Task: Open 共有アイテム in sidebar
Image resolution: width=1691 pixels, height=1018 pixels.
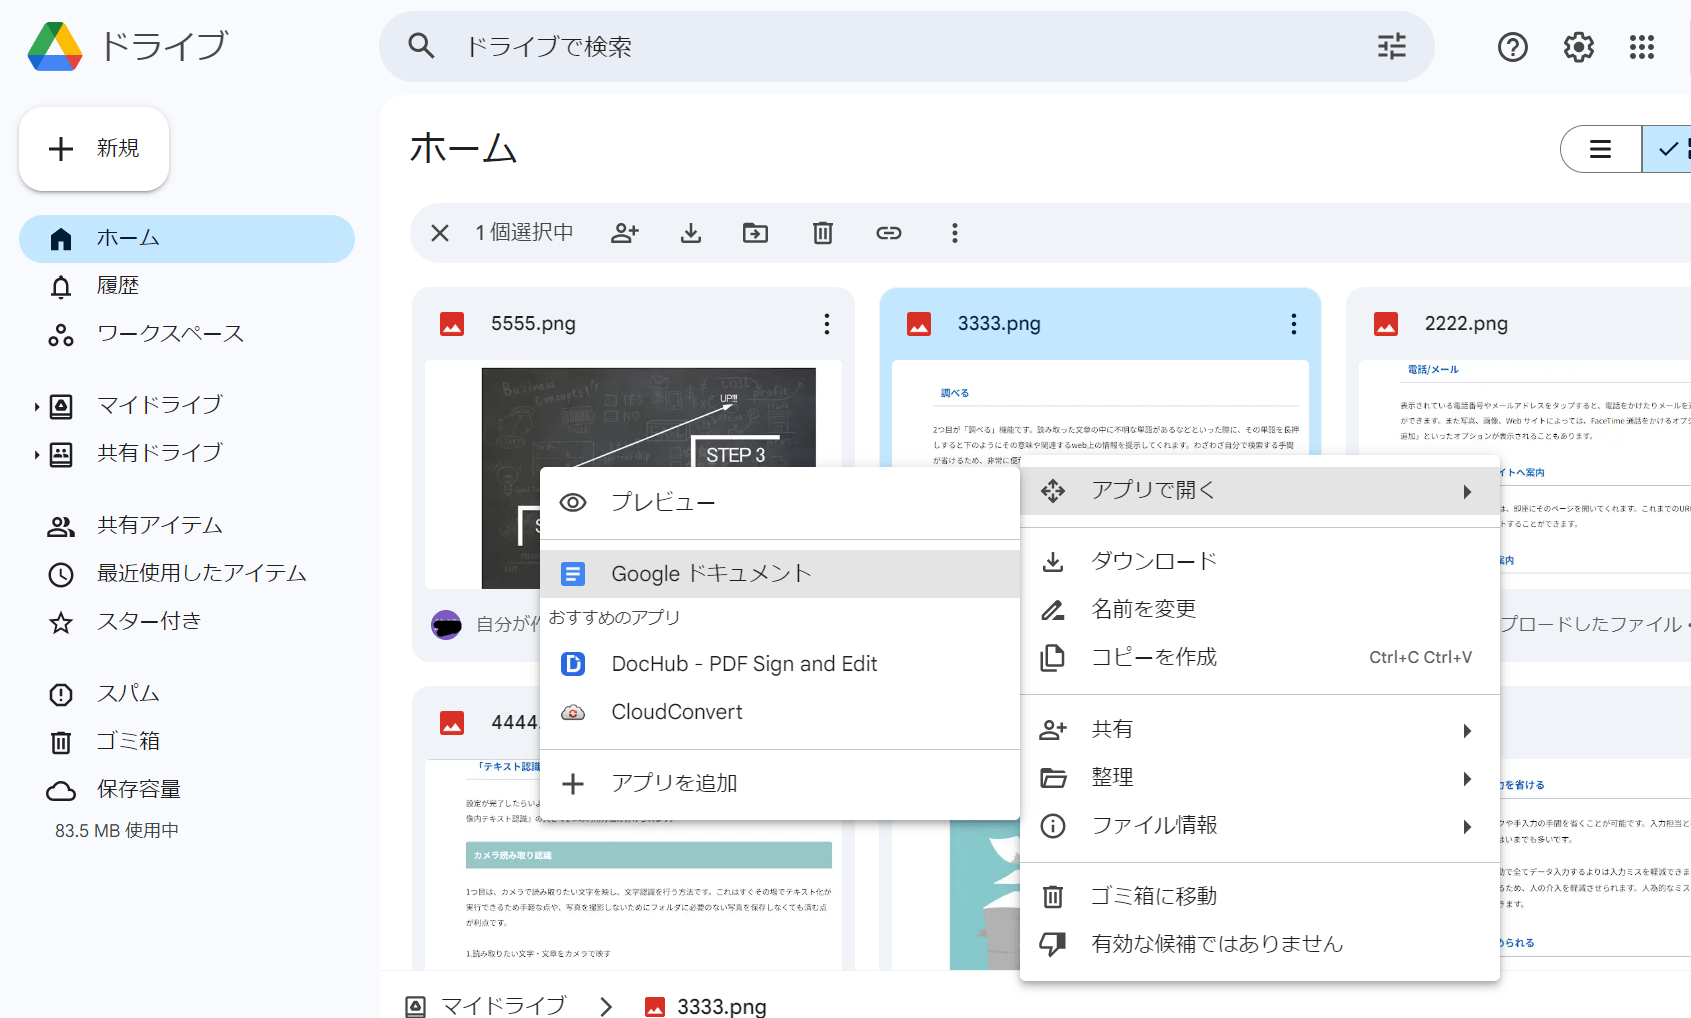Action: (x=187, y=526)
